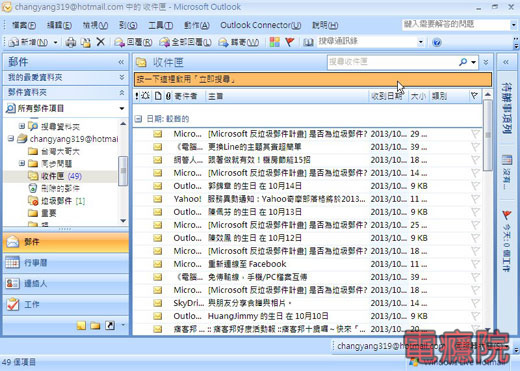The height and width of the screenshot is (371, 520).
Task: Sort by Flag Status column header
Action: click(474, 96)
